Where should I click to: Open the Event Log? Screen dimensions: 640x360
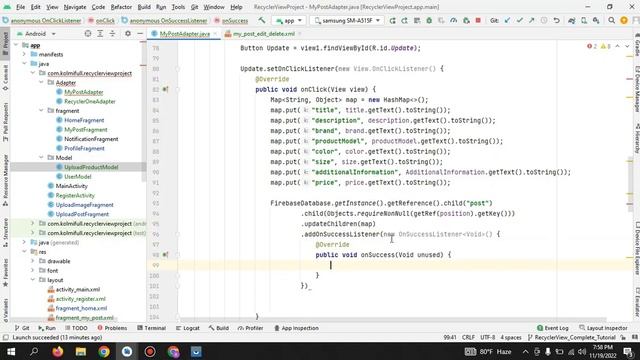pyautogui.click(x=553, y=328)
